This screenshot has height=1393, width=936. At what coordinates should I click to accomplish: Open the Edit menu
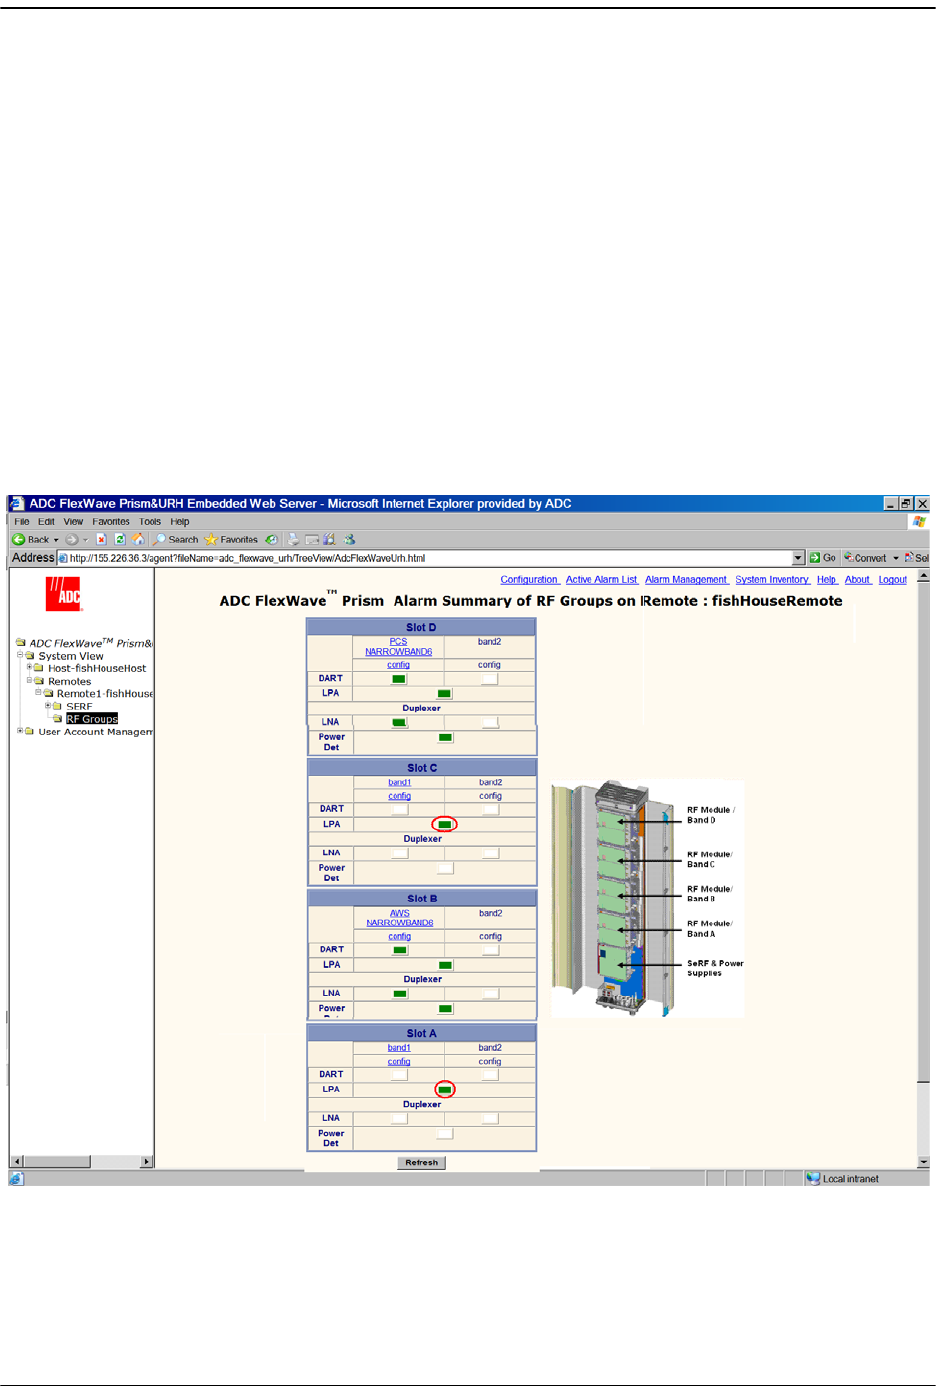46,522
